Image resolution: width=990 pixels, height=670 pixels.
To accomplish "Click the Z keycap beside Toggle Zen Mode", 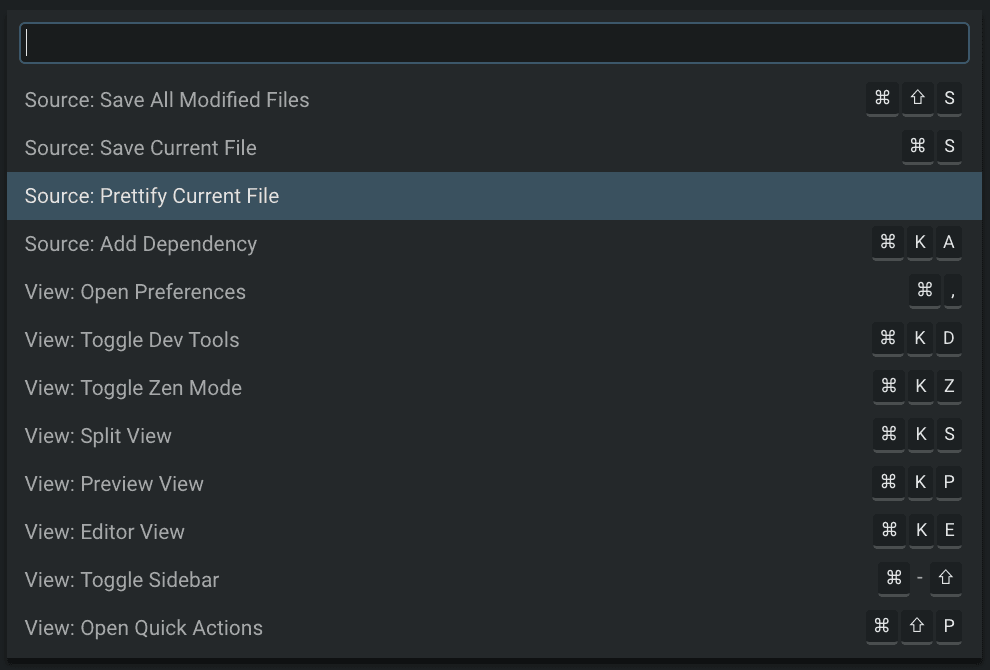I will 949,386.
